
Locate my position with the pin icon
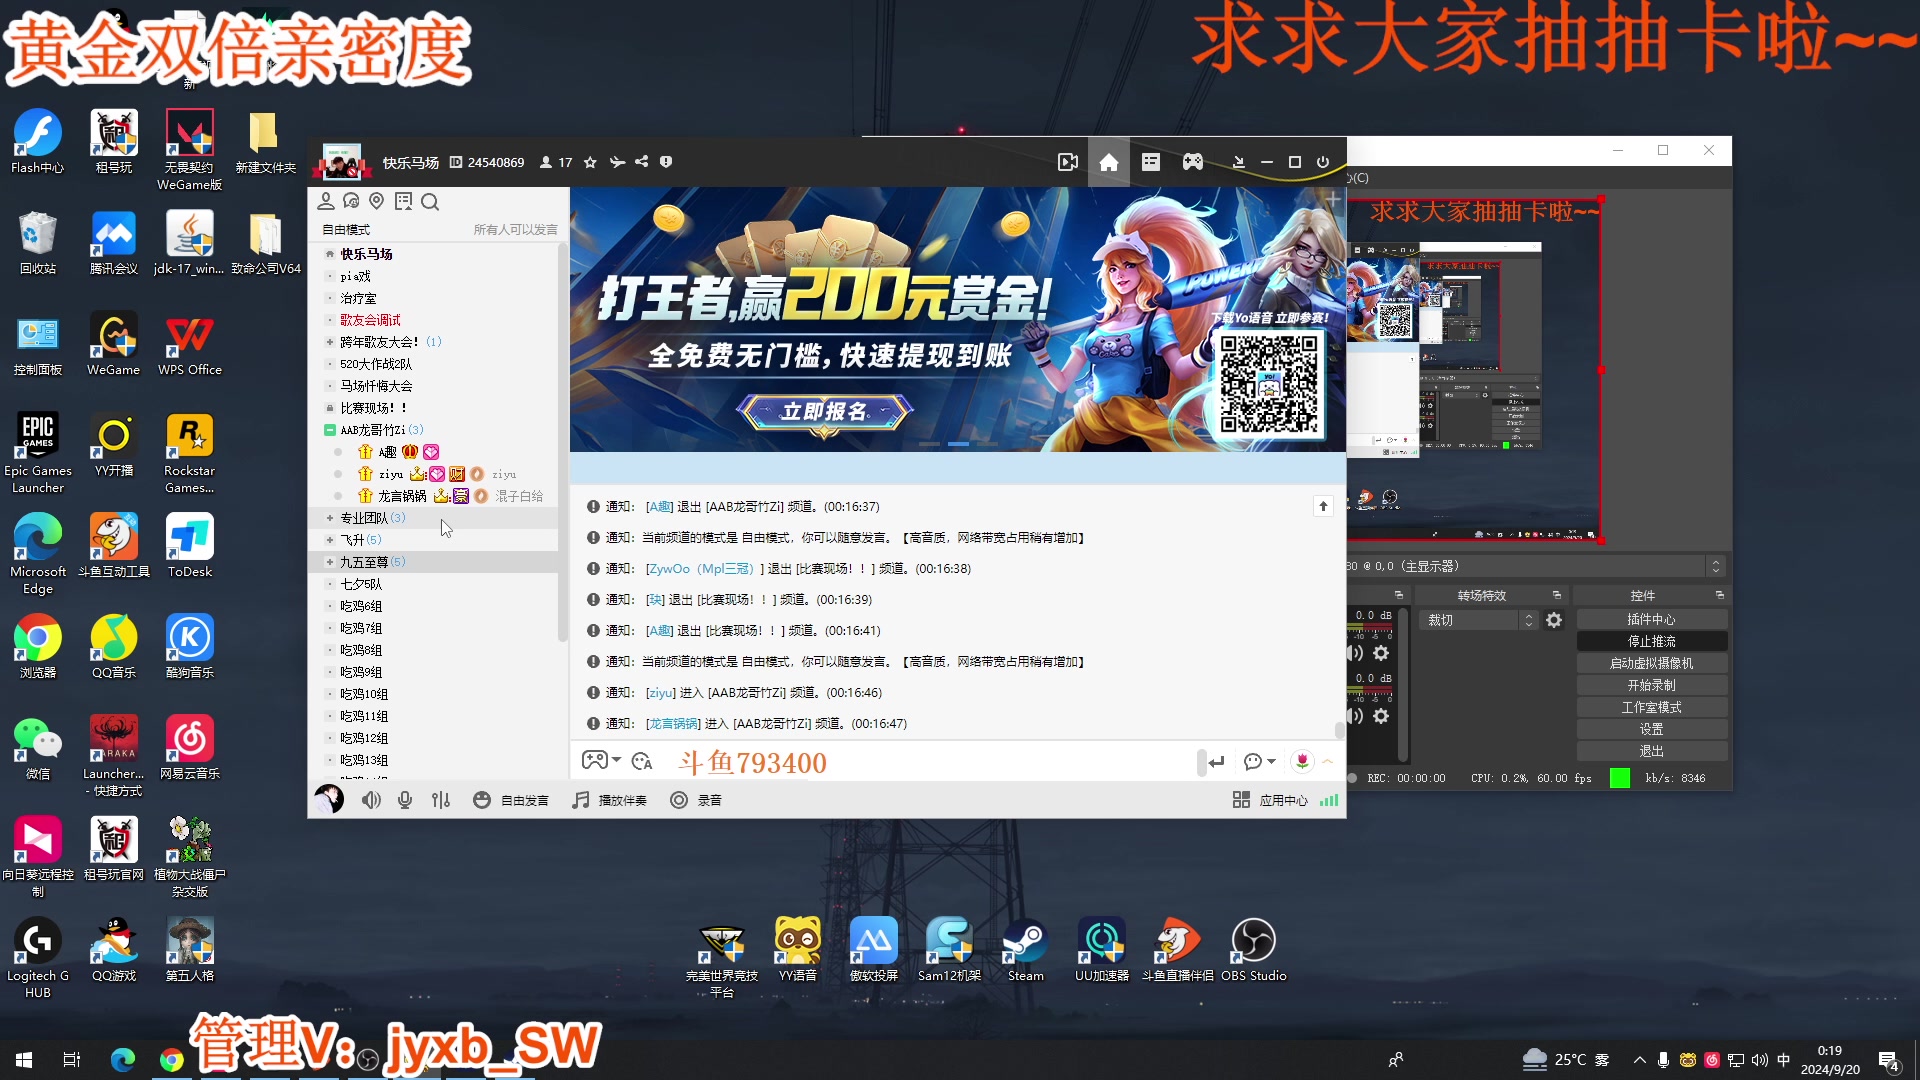click(376, 202)
